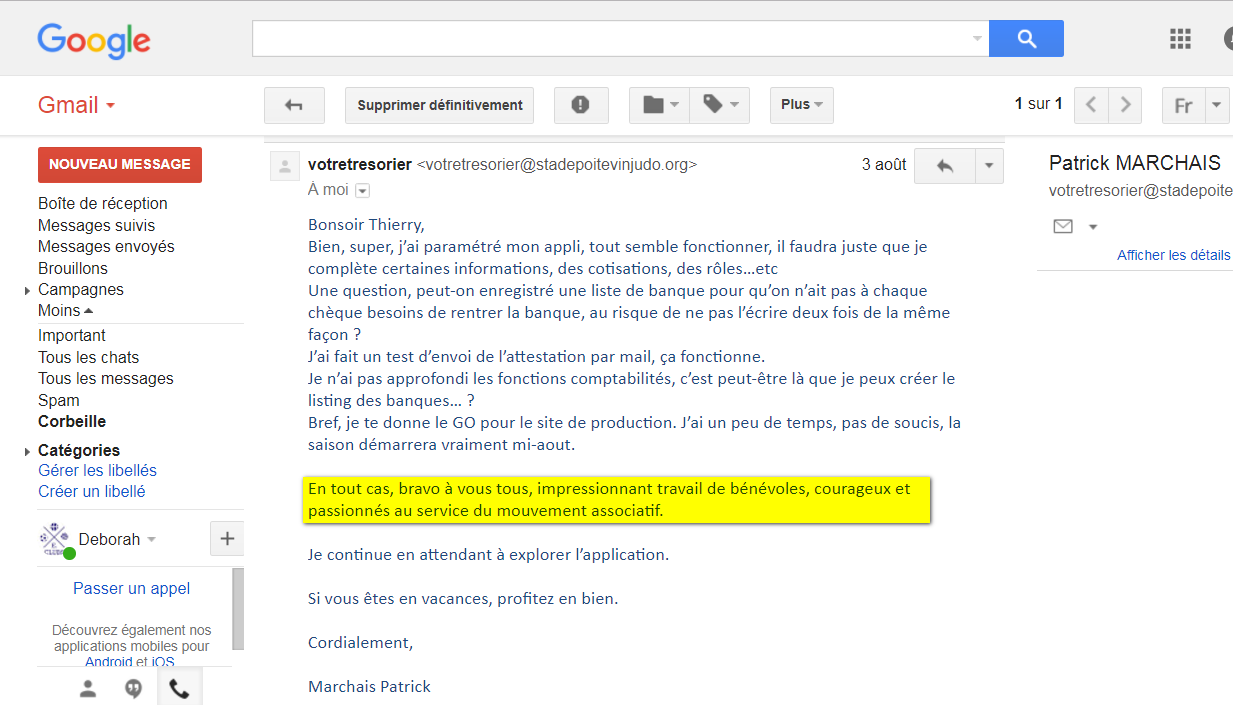
Task: Open the Brouillons folder
Action: pyautogui.click(x=73, y=268)
